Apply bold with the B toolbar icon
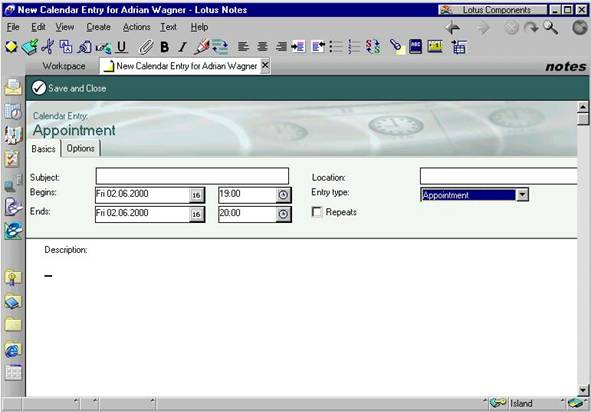This screenshot has width=591, height=412. pyautogui.click(x=164, y=47)
